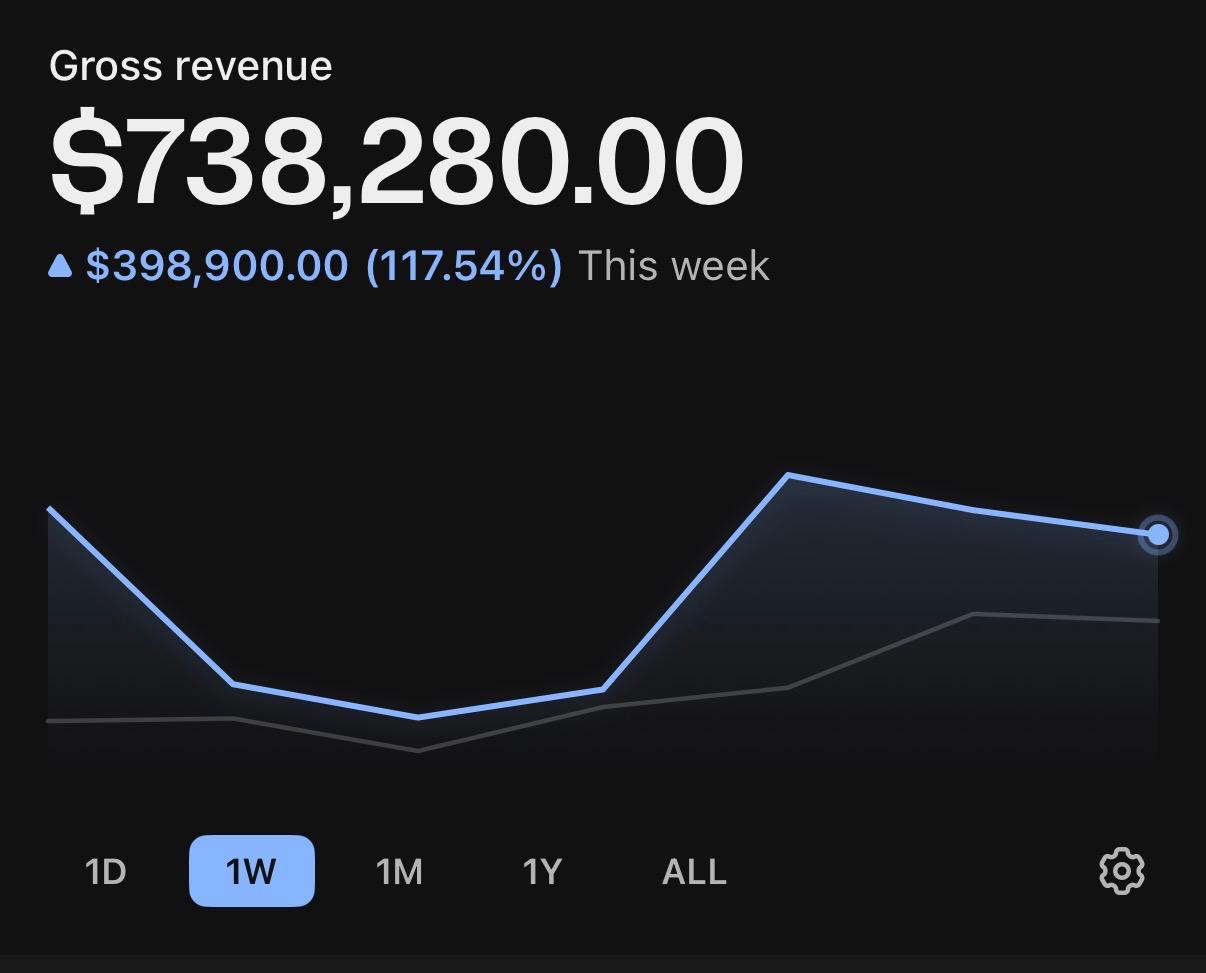Select the 1D time range
This screenshot has width=1206, height=973.
pos(106,871)
